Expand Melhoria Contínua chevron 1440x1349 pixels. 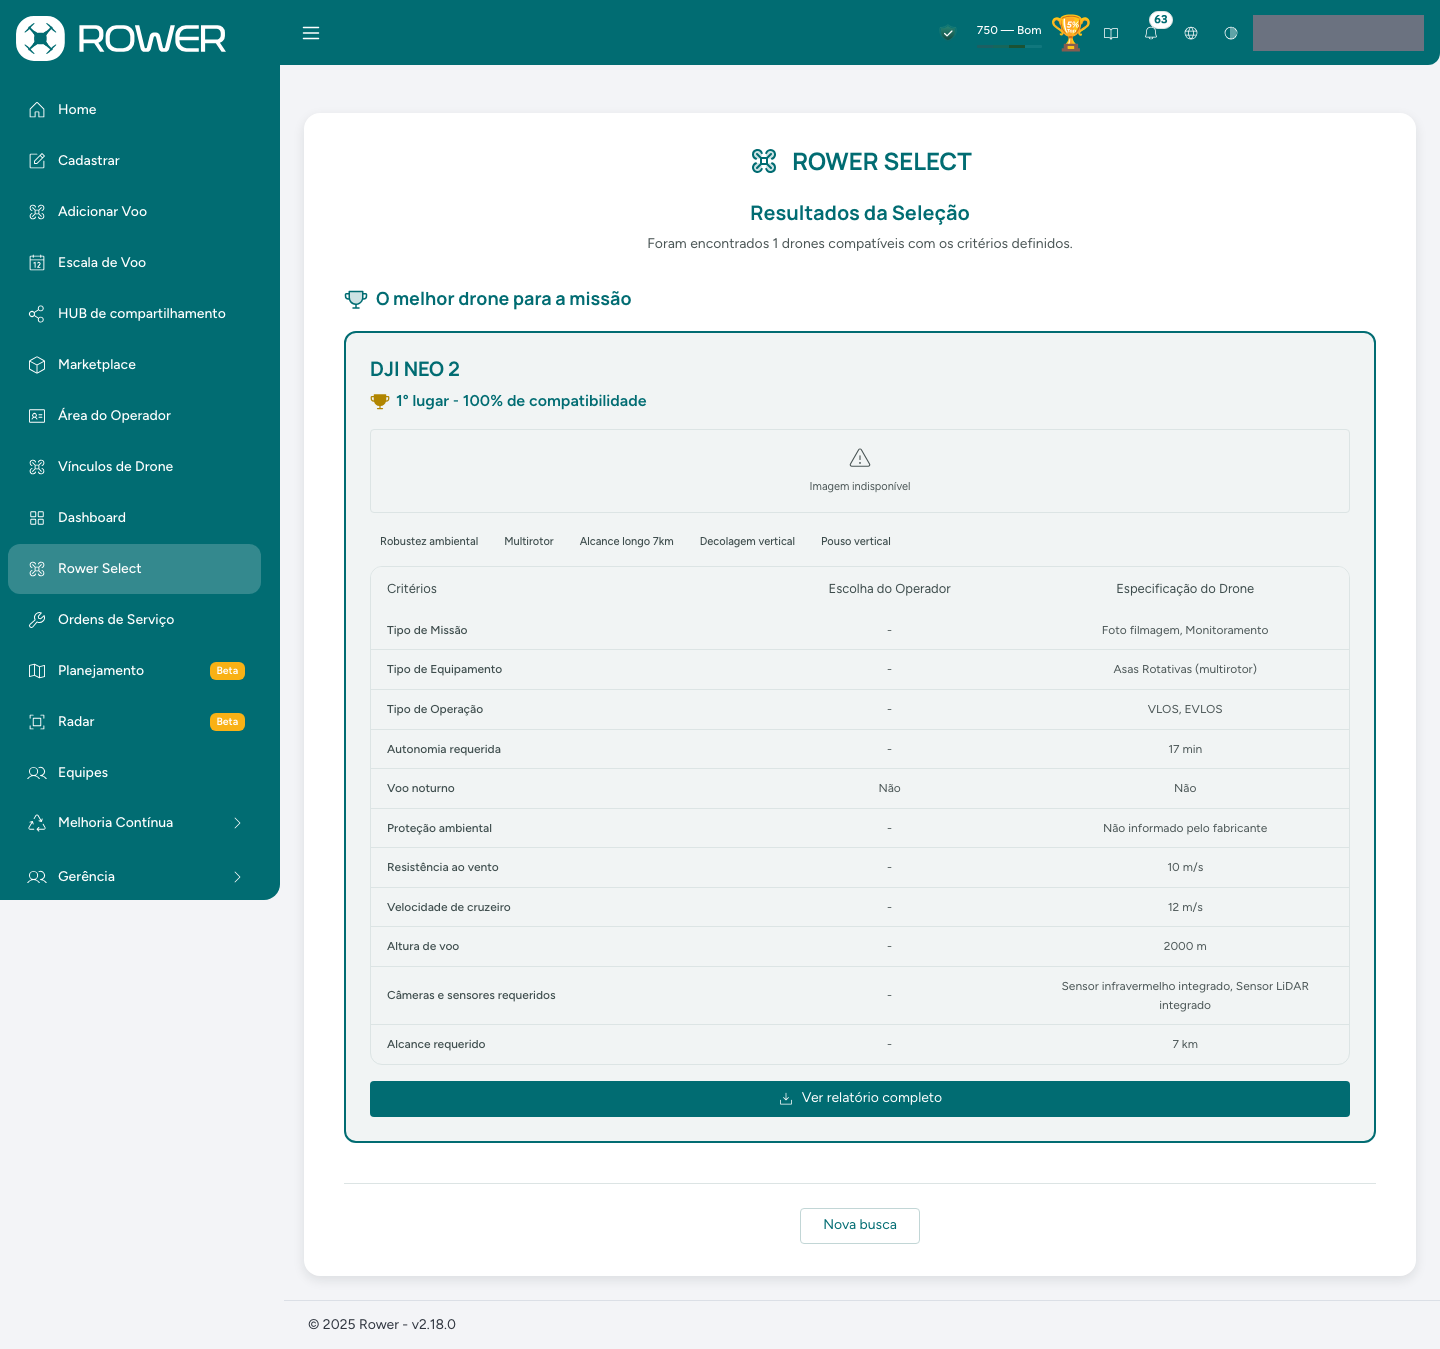237,823
